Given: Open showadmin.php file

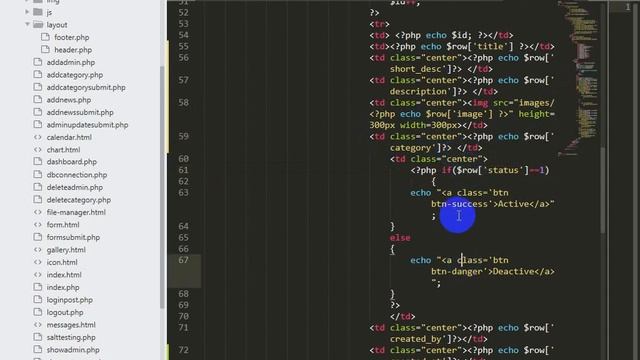Looking at the screenshot, I should [x=73, y=350].
